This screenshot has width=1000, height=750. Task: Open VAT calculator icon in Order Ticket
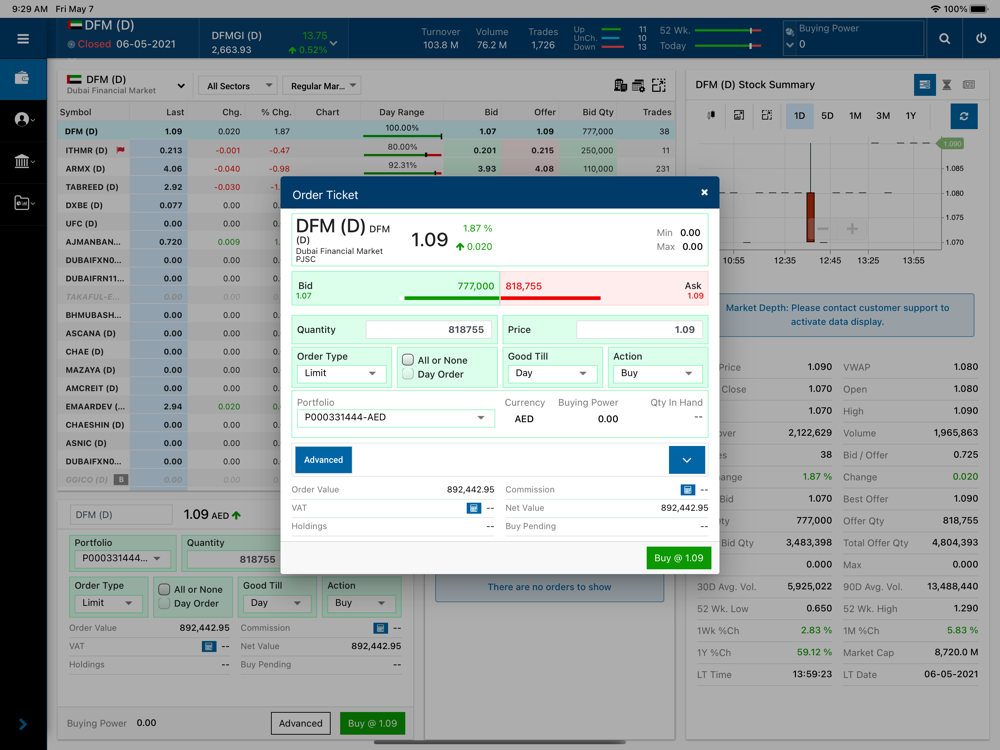click(473, 508)
